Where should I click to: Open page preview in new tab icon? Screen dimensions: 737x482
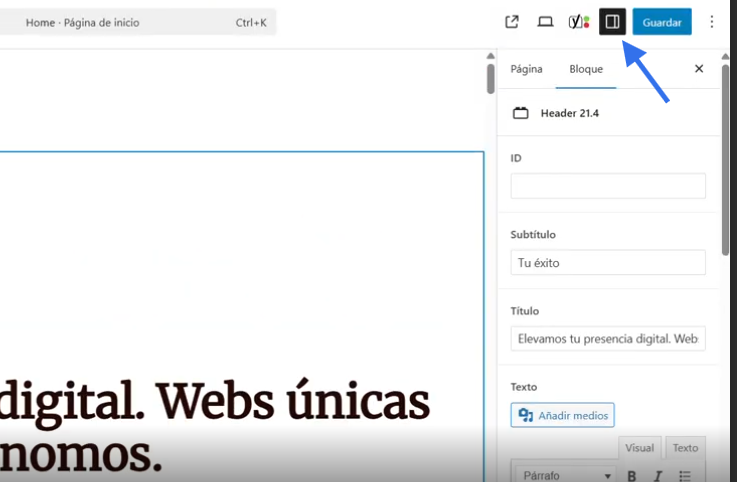point(512,22)
